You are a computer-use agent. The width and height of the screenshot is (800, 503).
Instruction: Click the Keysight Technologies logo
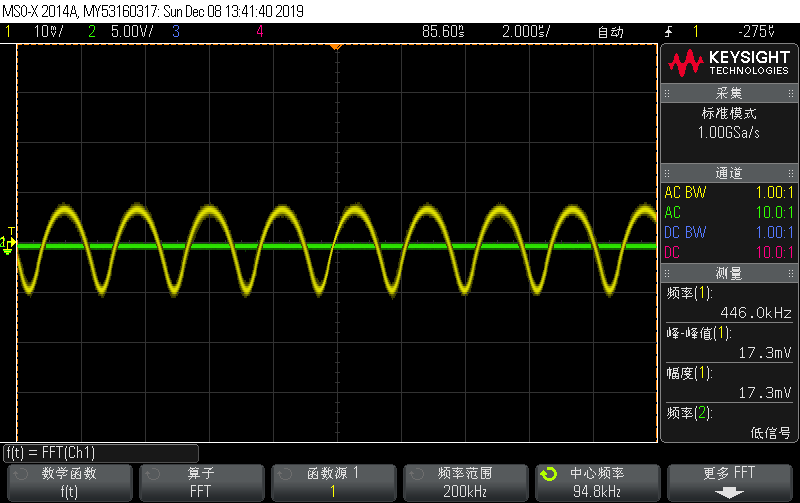pyautogui.click(x=729, y=63)
